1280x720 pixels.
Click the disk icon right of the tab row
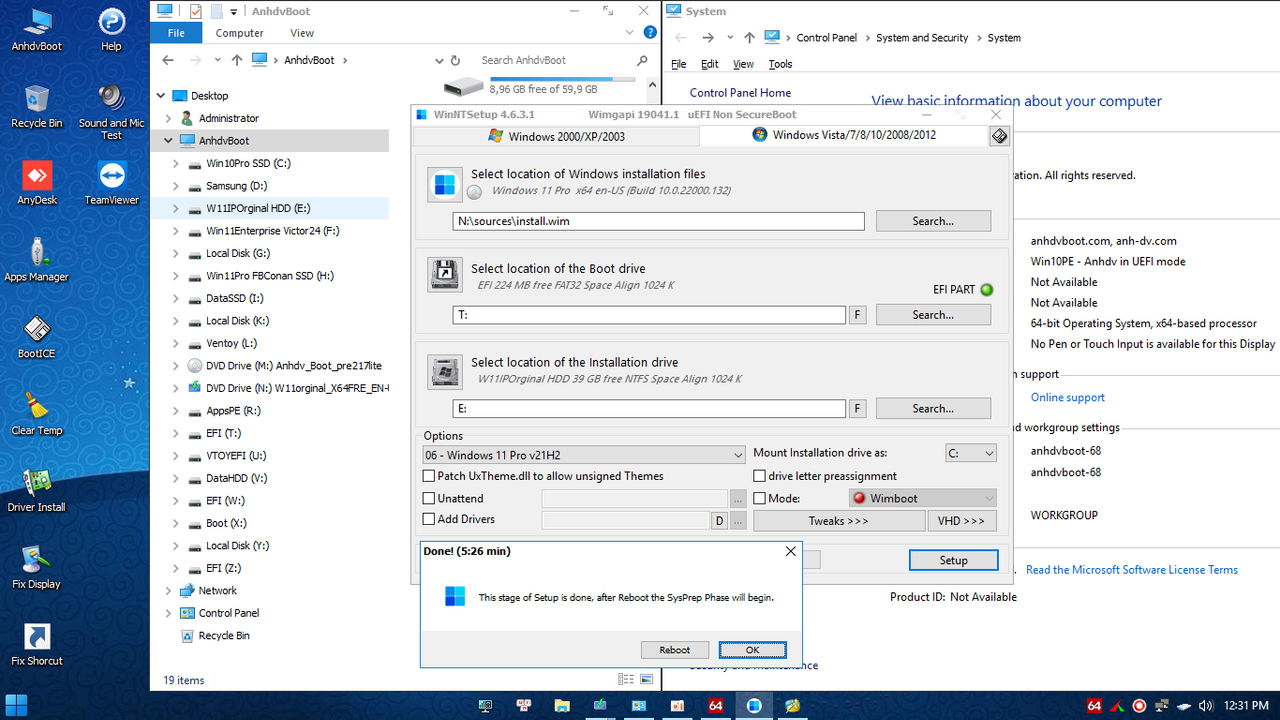coord(998,135)
